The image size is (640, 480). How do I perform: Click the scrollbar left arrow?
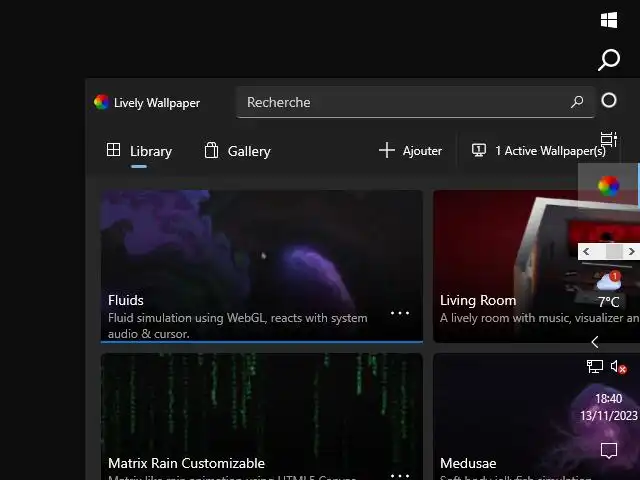[x=586, y=251]
